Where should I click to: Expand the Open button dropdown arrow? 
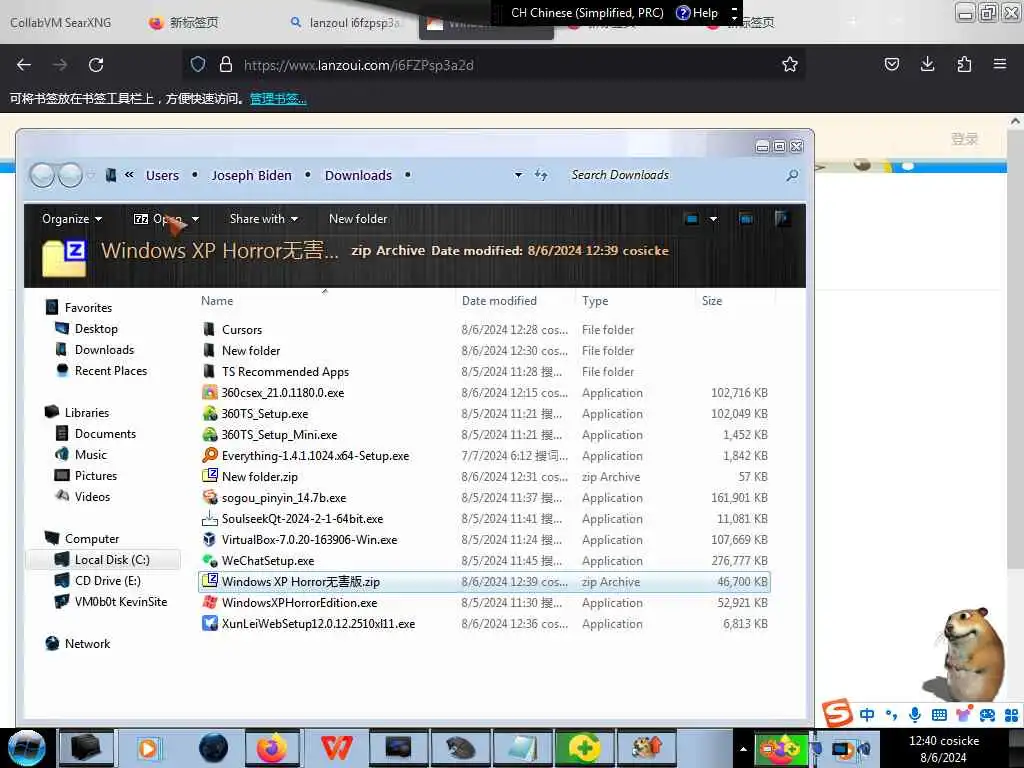pos(195,219)
